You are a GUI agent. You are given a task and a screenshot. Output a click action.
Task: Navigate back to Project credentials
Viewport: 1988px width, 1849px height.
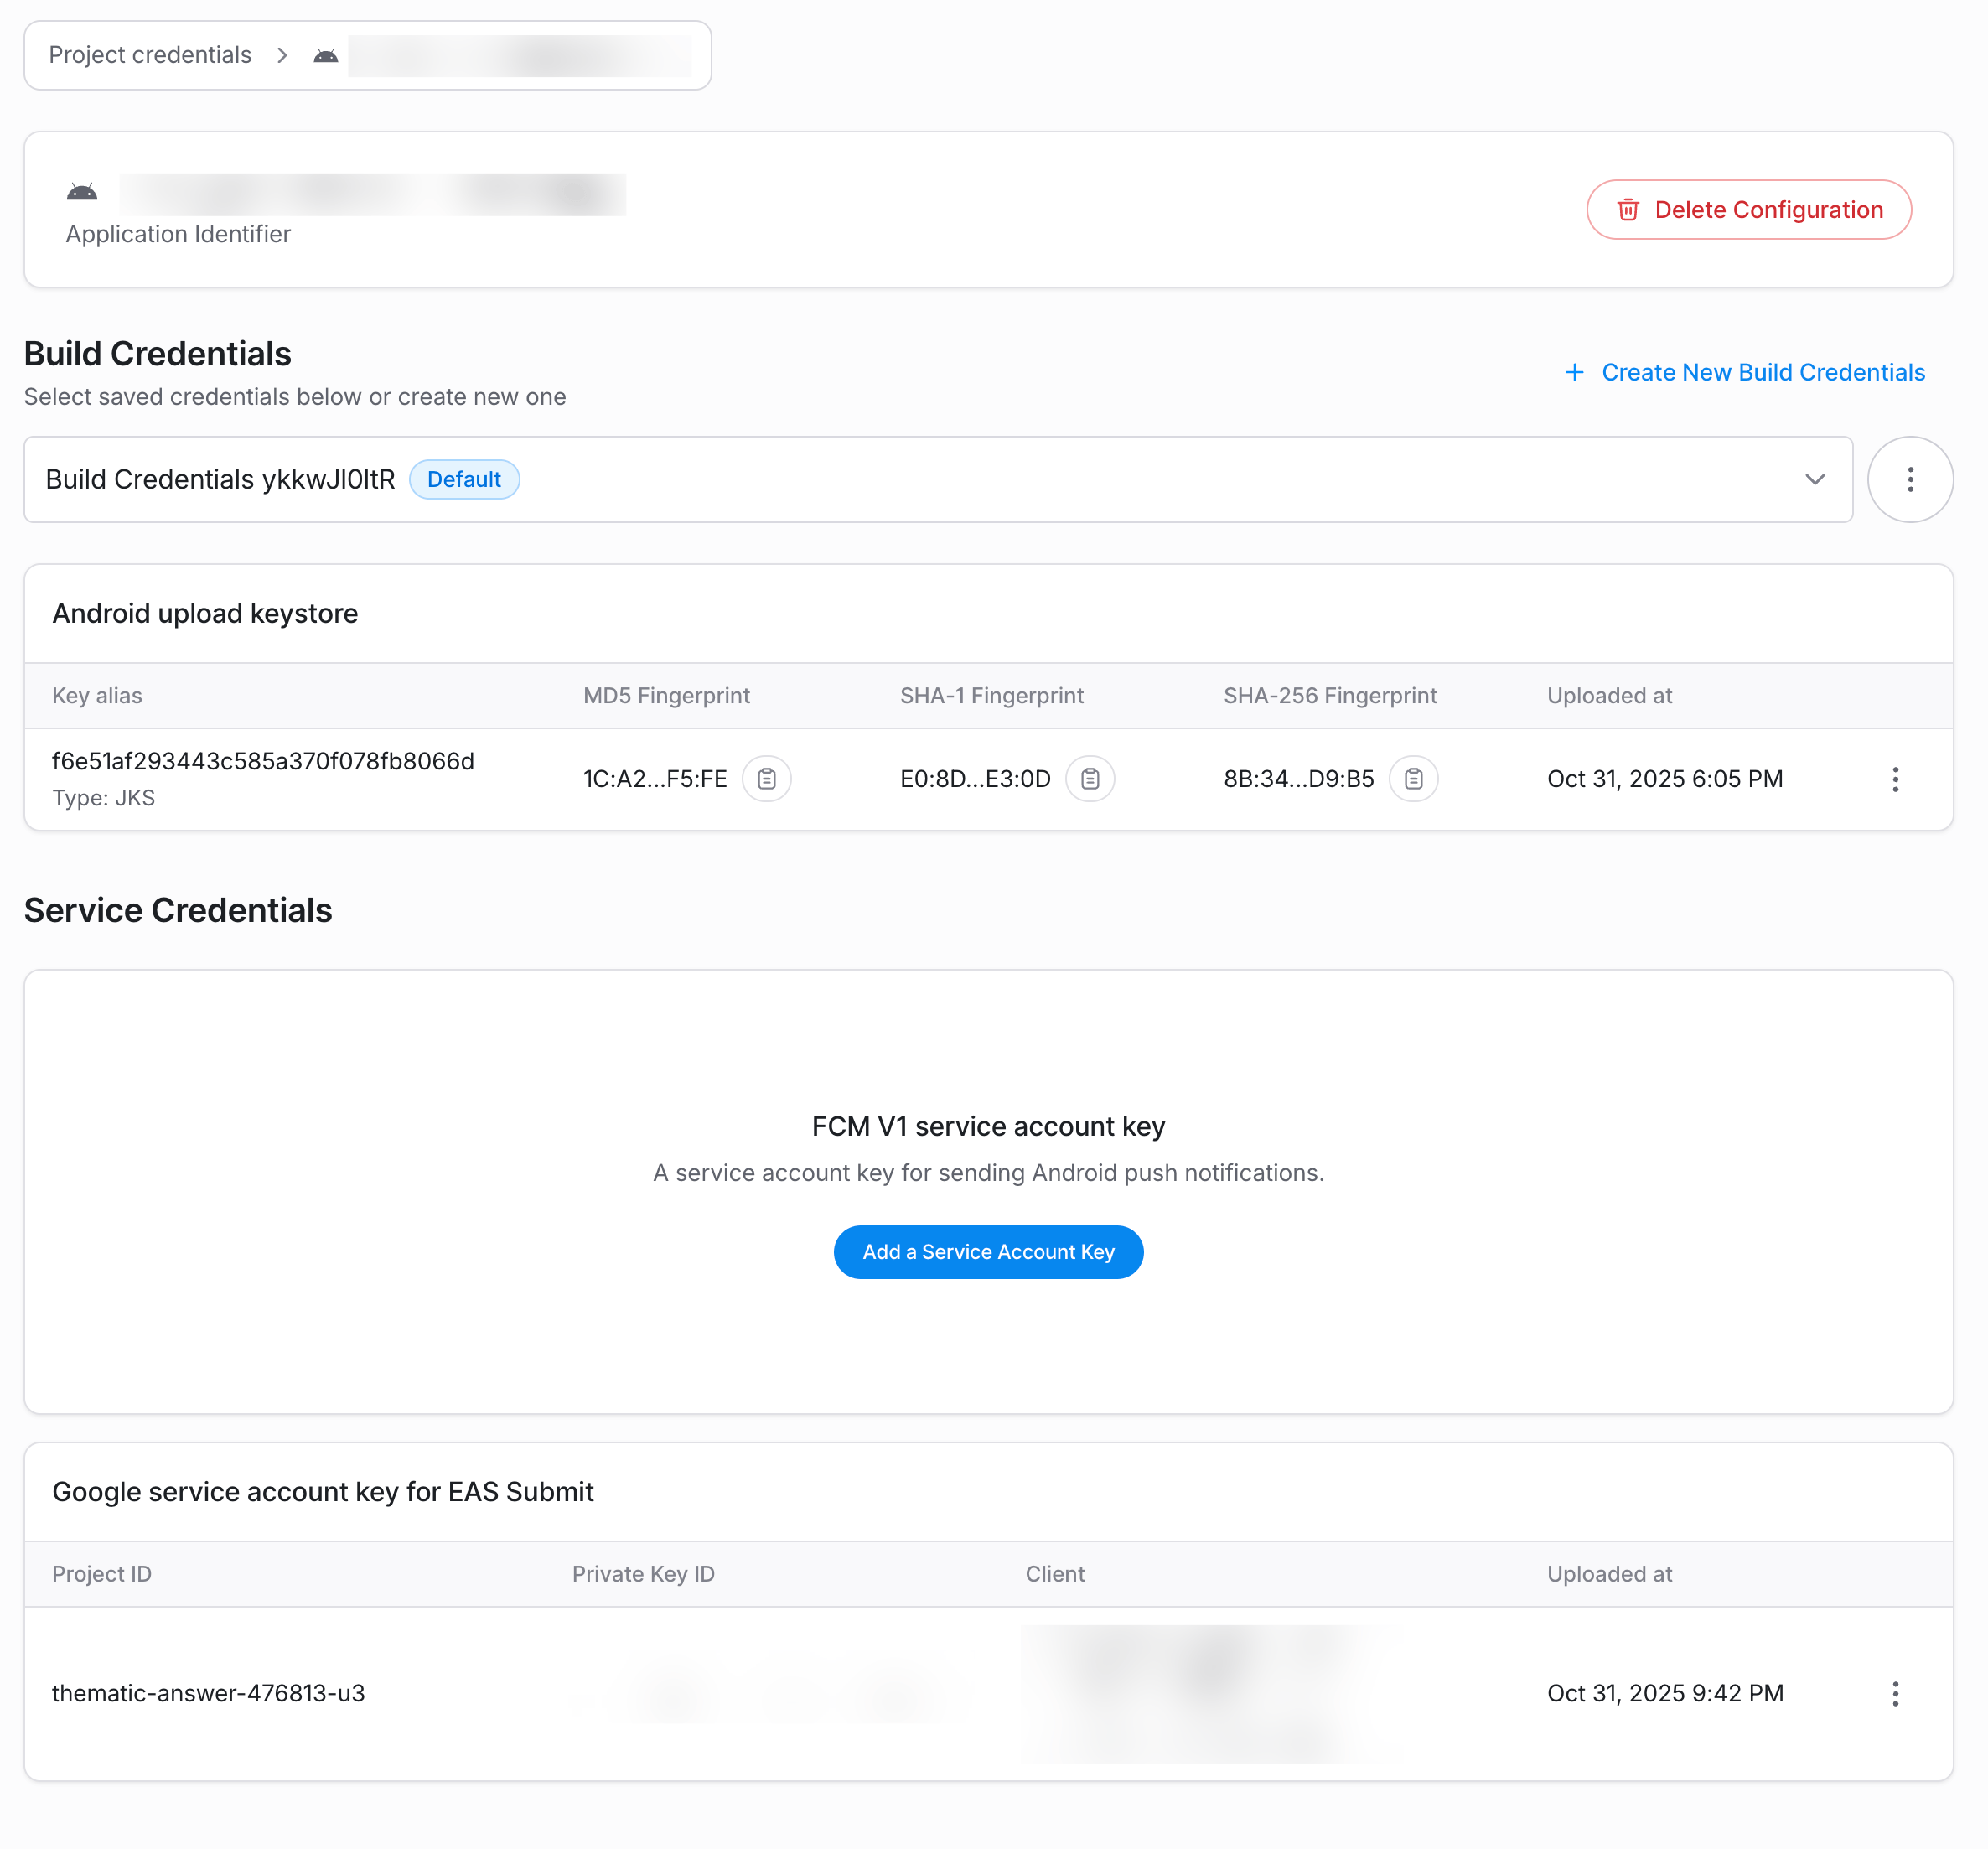click(150, 55)
